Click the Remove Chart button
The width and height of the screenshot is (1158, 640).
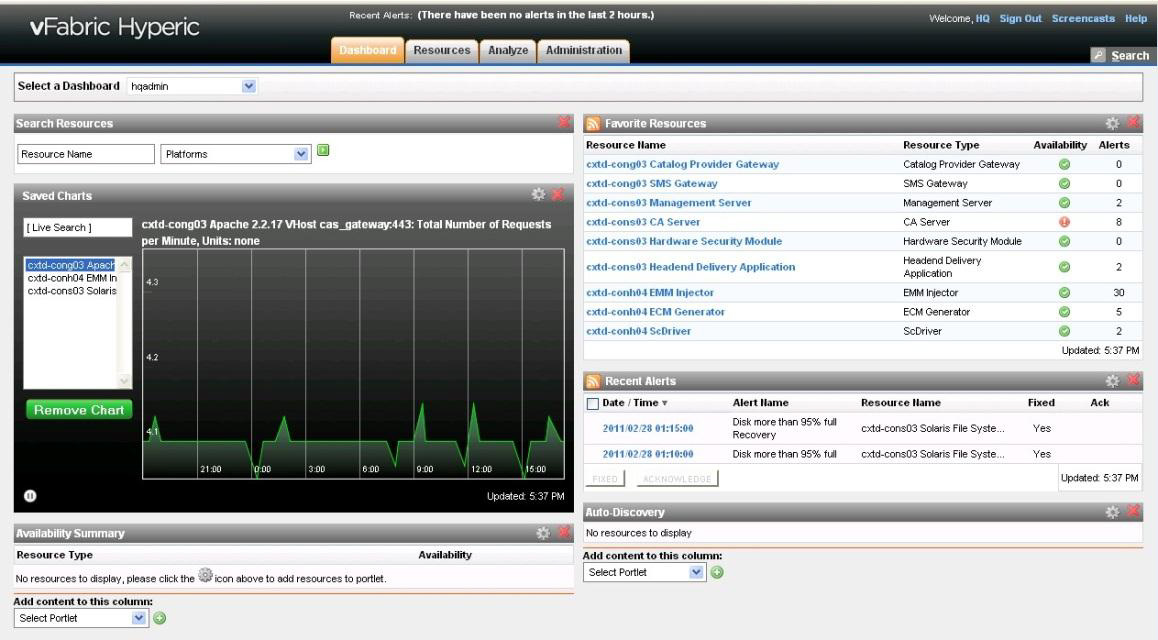(79, 410)
